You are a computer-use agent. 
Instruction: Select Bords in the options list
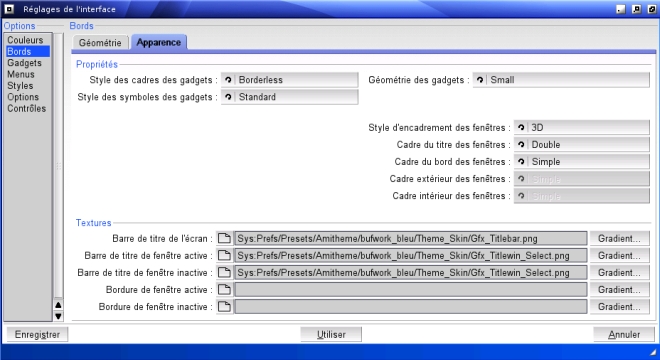[27, 51]
